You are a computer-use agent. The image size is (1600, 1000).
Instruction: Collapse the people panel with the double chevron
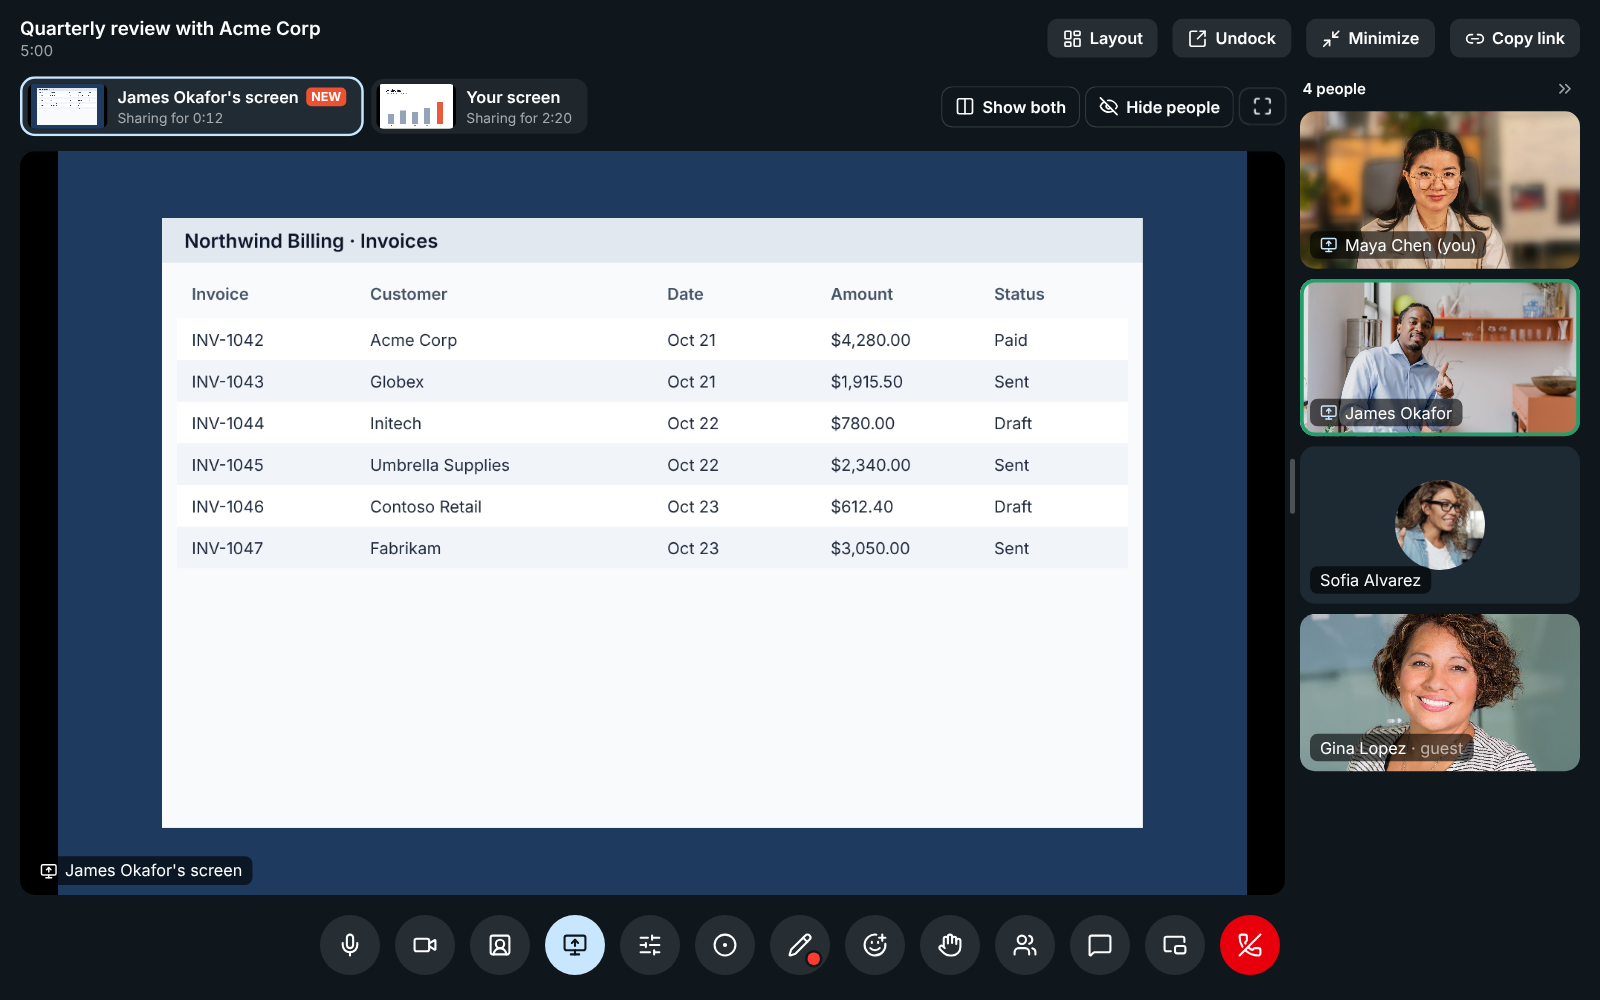(x=1565, y=89)
